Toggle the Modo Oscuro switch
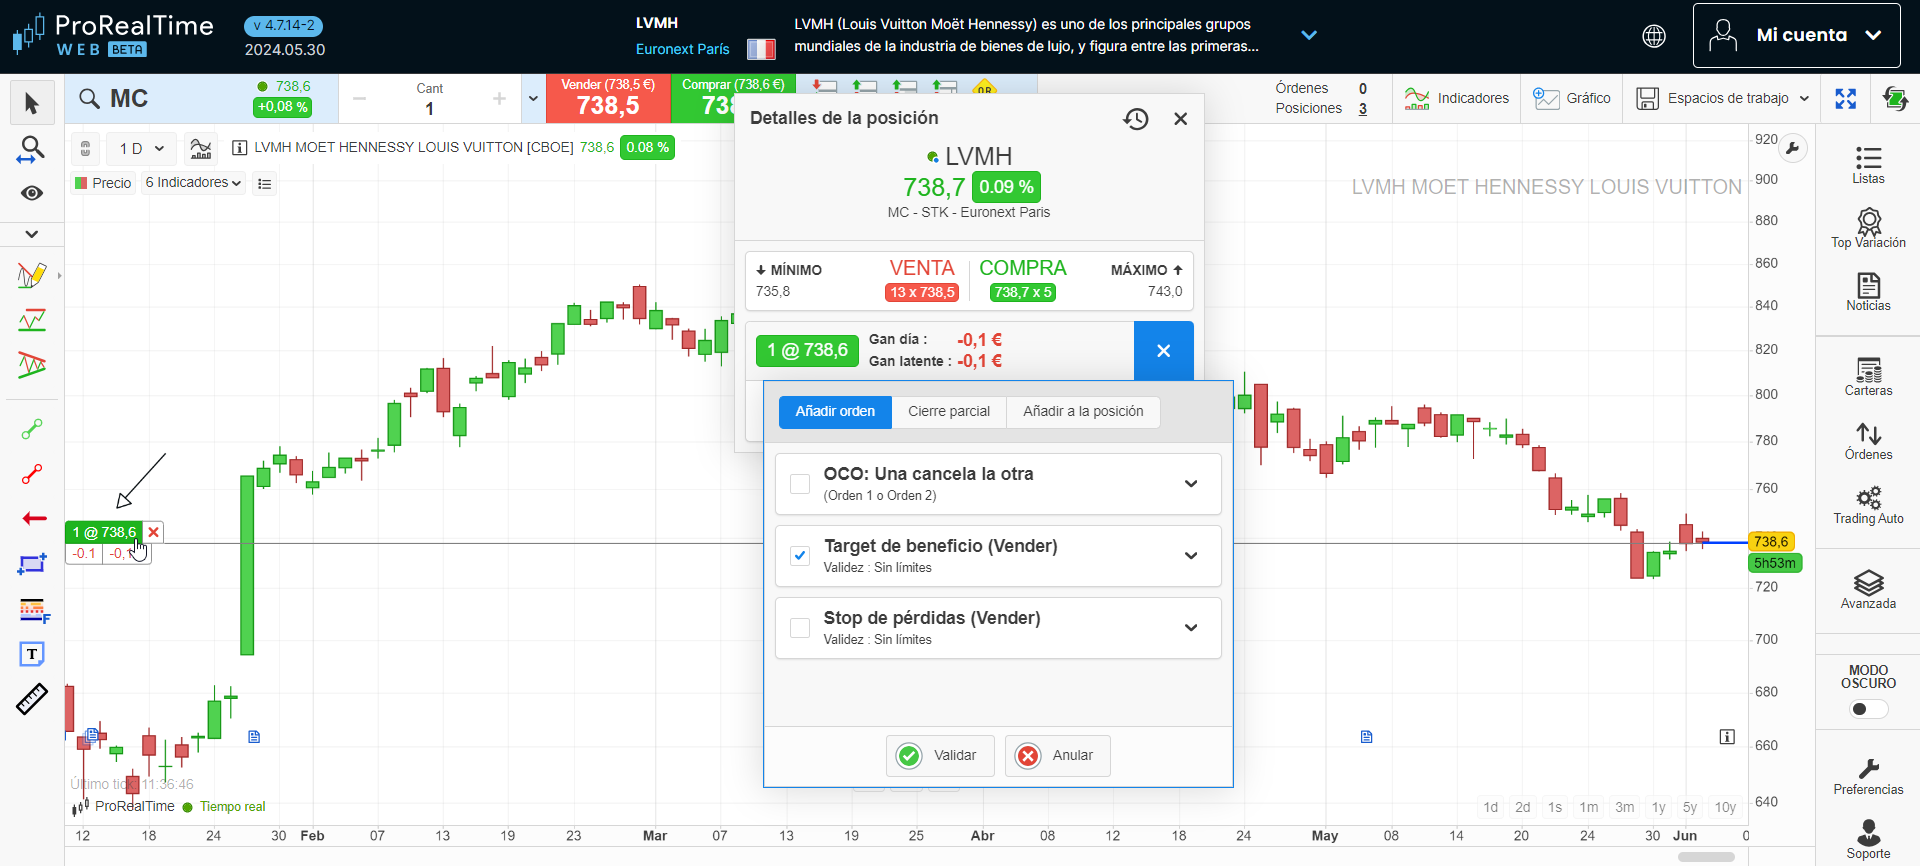The height and width of the screenshot is (866, 1920). (x=1868, y=709)
